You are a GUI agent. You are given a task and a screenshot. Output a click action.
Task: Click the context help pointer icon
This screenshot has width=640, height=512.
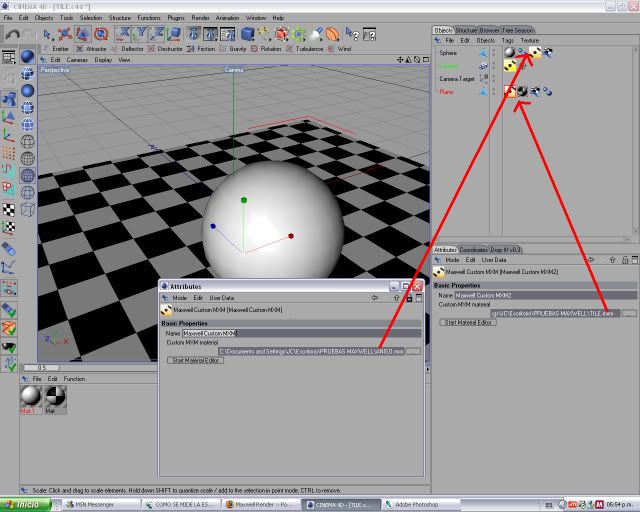[351, 34]
